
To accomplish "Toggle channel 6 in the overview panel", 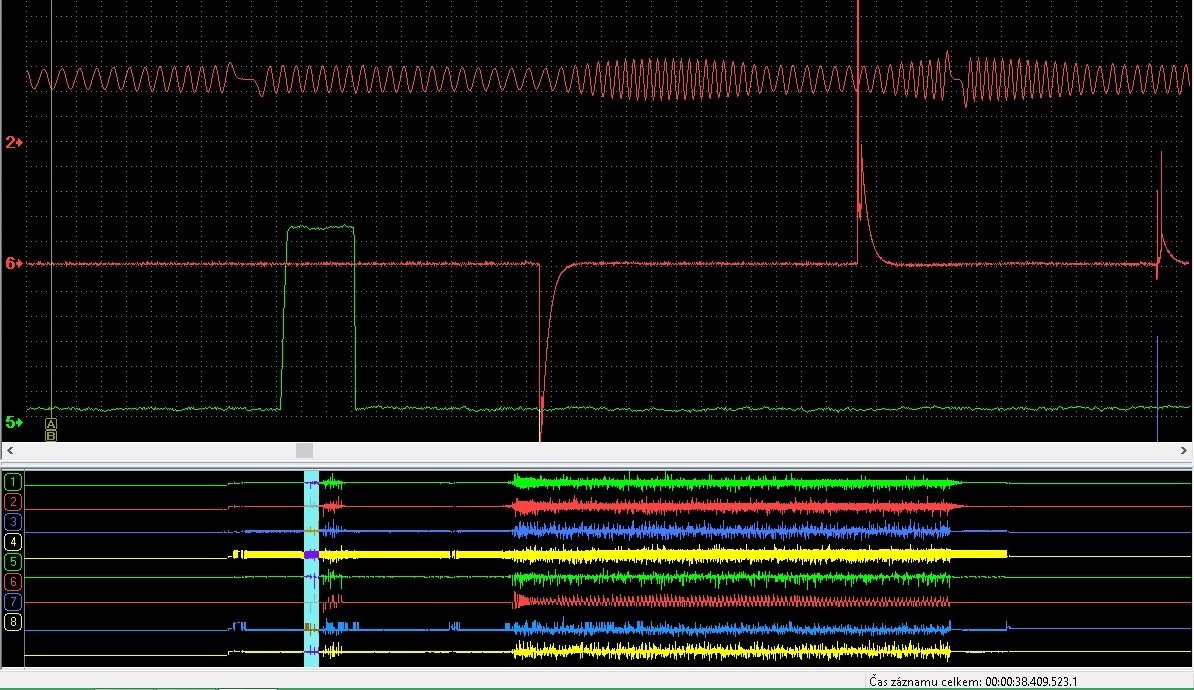I will [x=13, y=582].
